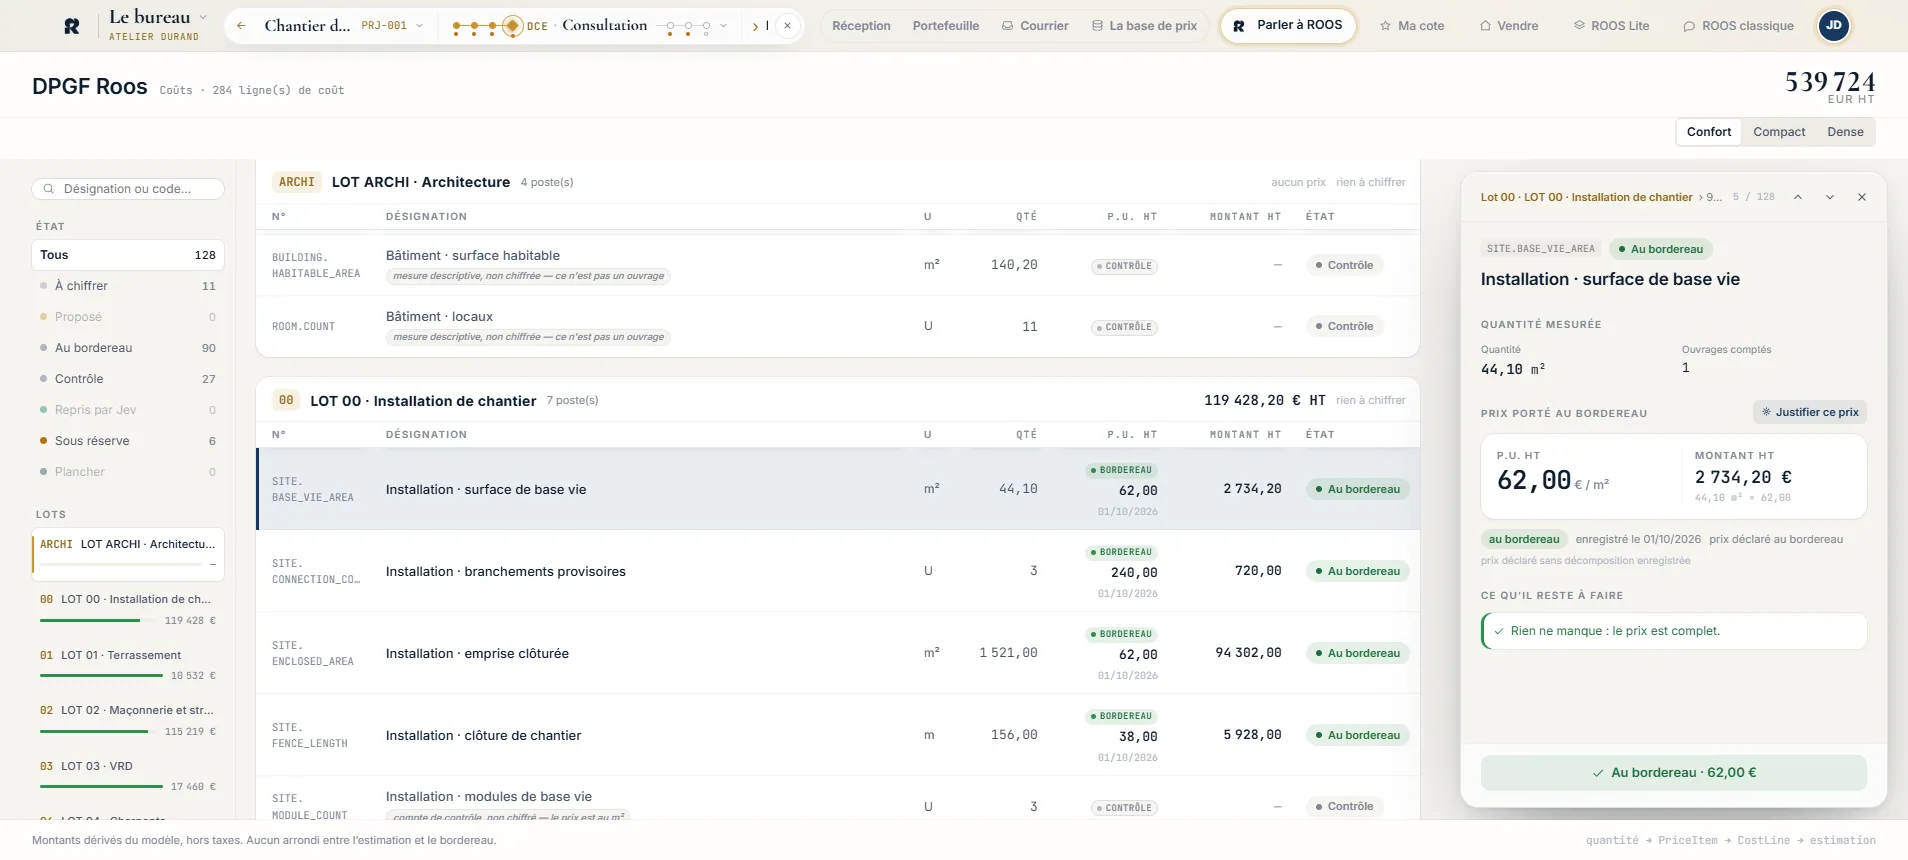The width and height of the screenshot is (1908, 860).
Task: Close the detail panel with the X
Action: click(x=1862, y=197)
